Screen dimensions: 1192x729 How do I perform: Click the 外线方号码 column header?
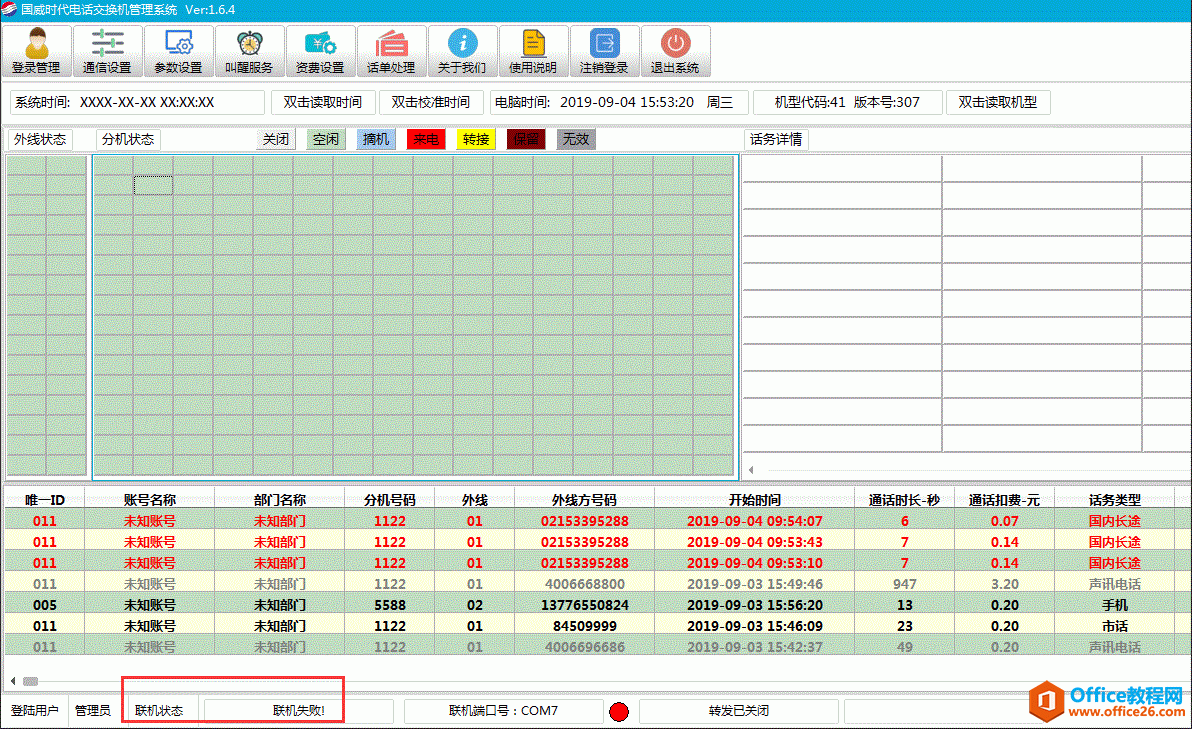pos(584,499)
